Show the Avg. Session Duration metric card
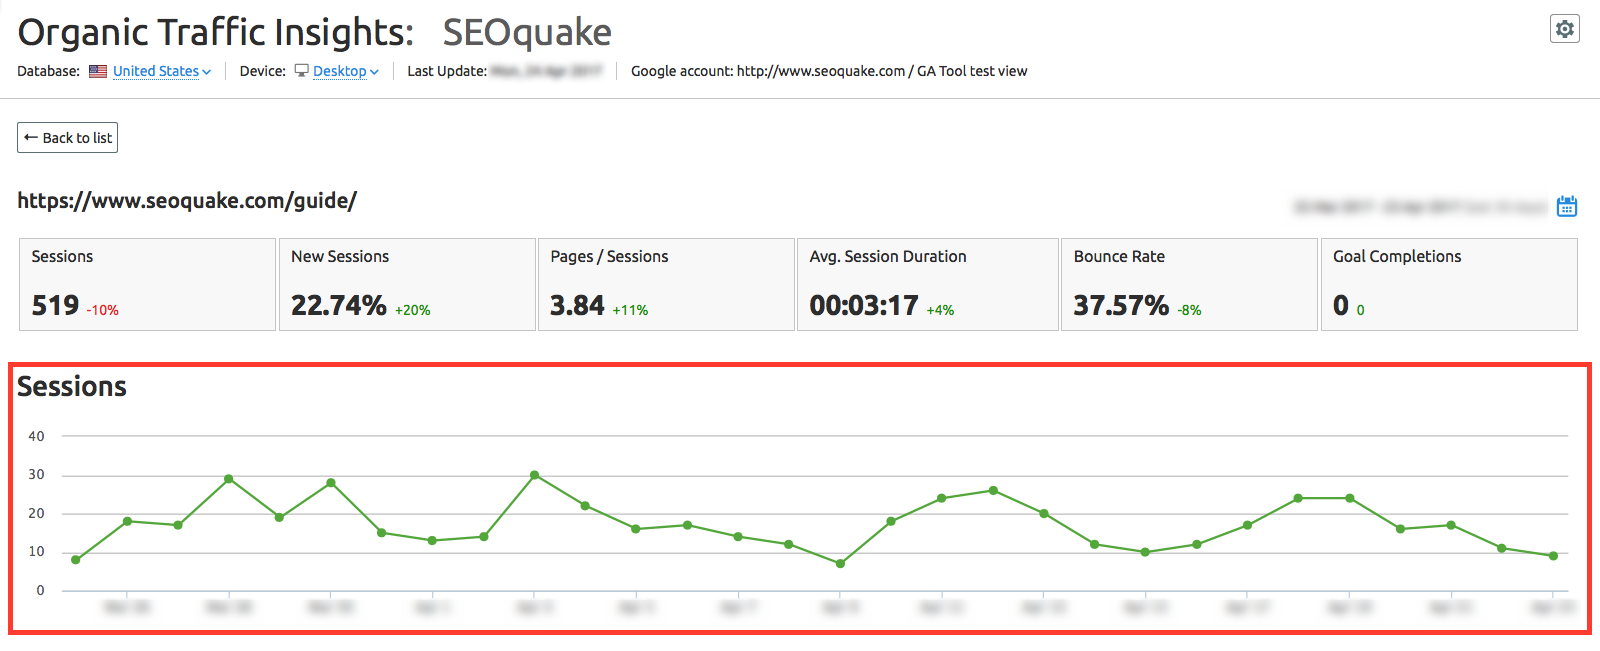This screenshot has width=1600, height=651. [927, 284]
